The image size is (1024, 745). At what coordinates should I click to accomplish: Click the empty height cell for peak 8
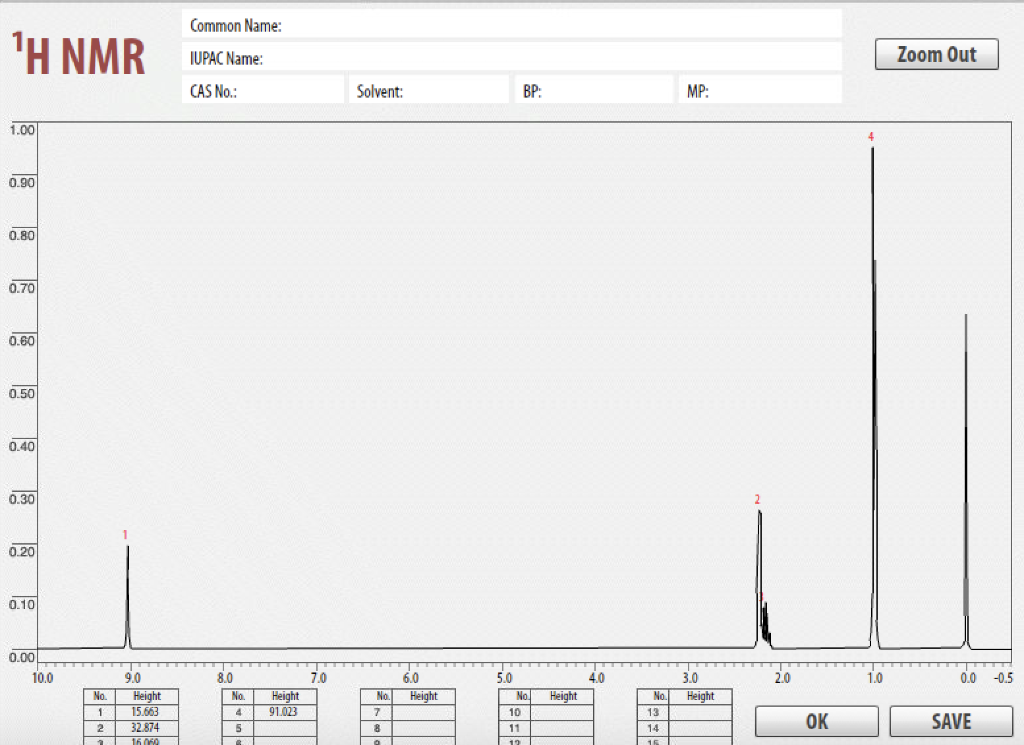(x=423, y=727)
